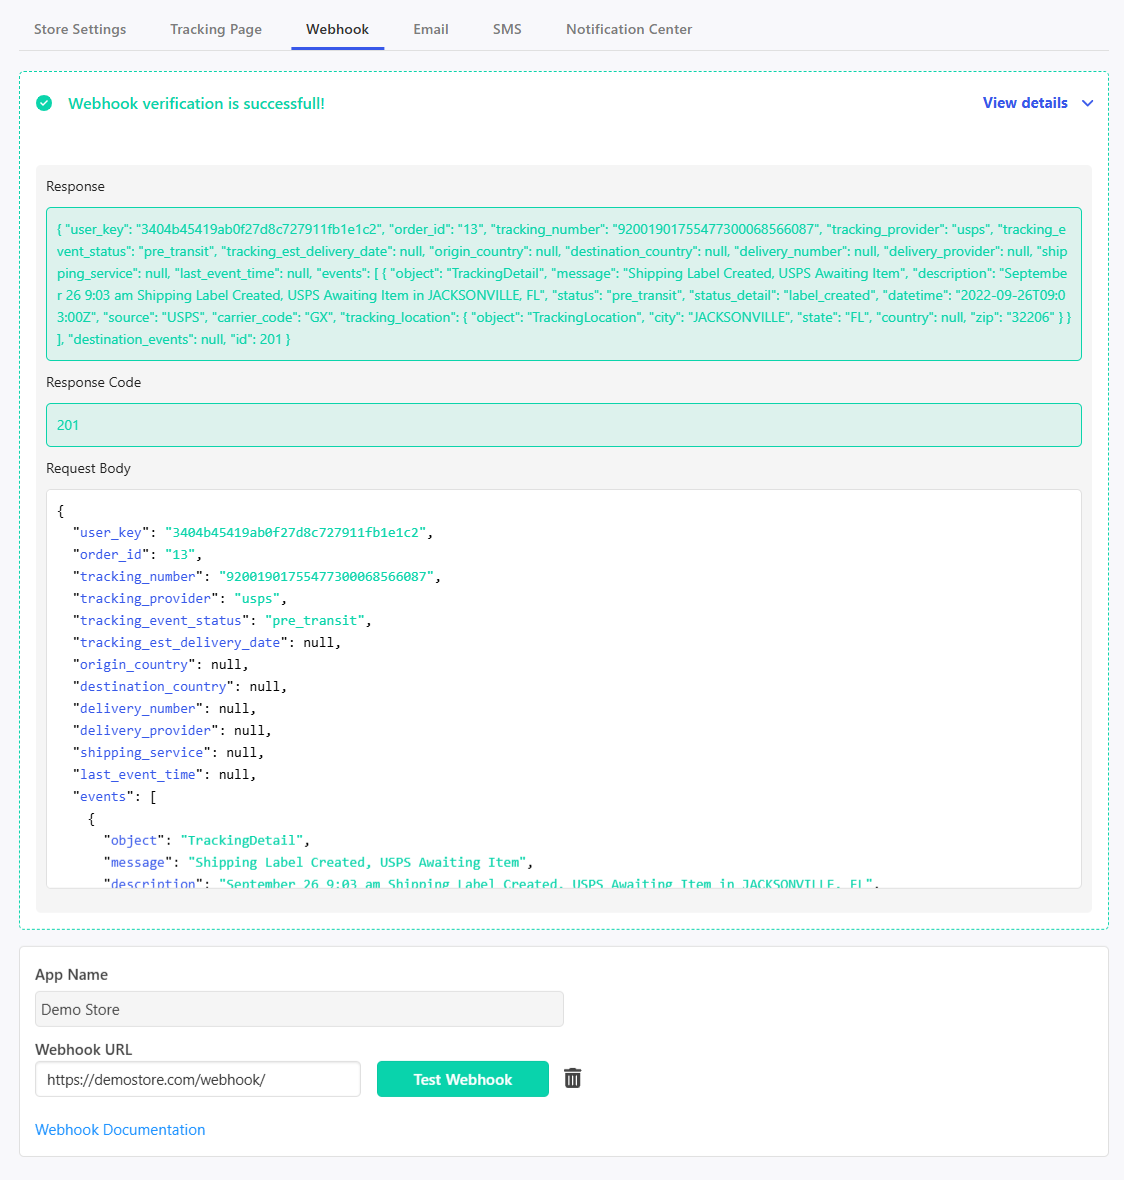The image size is (1124, 1180).
Task: Click the "order_id": "13" line
Action: coord(137,555)
